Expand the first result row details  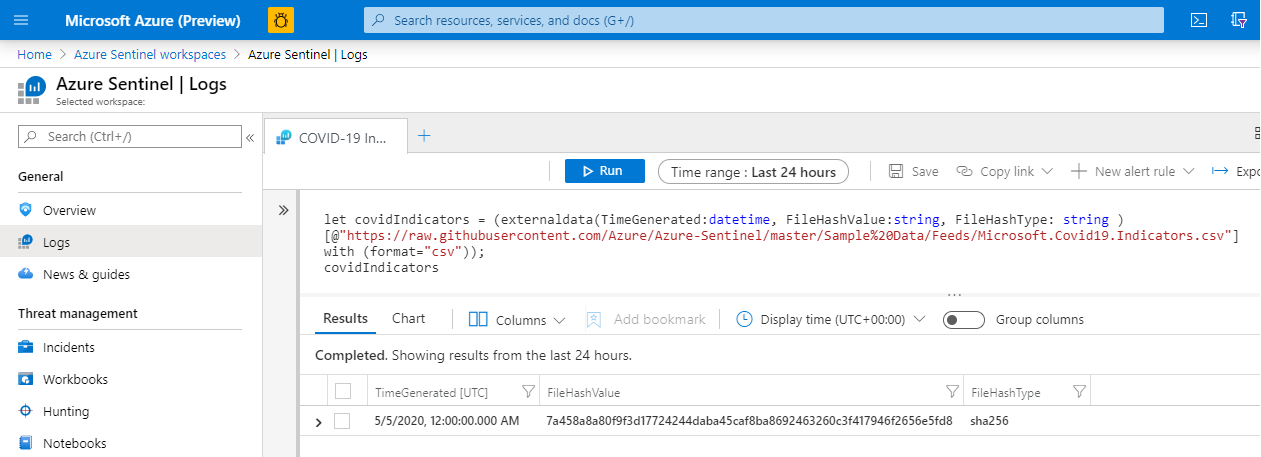tap(319, 422)
